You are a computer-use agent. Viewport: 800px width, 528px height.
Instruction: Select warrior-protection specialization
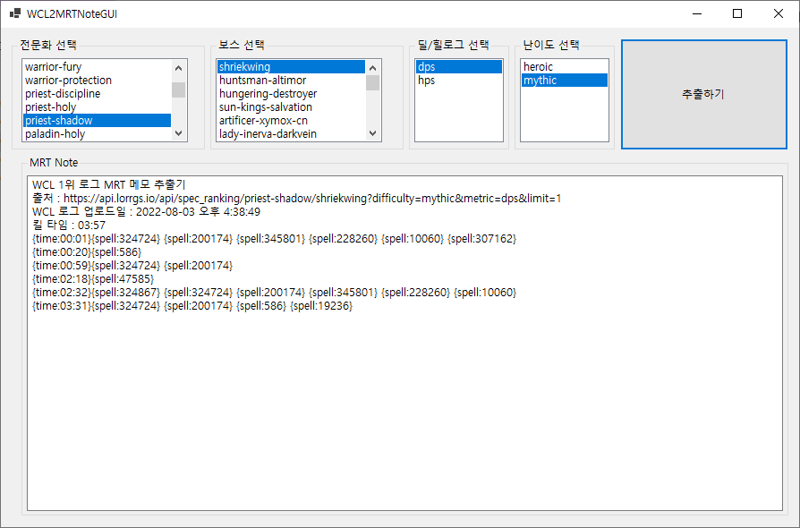tap(97, 80)
